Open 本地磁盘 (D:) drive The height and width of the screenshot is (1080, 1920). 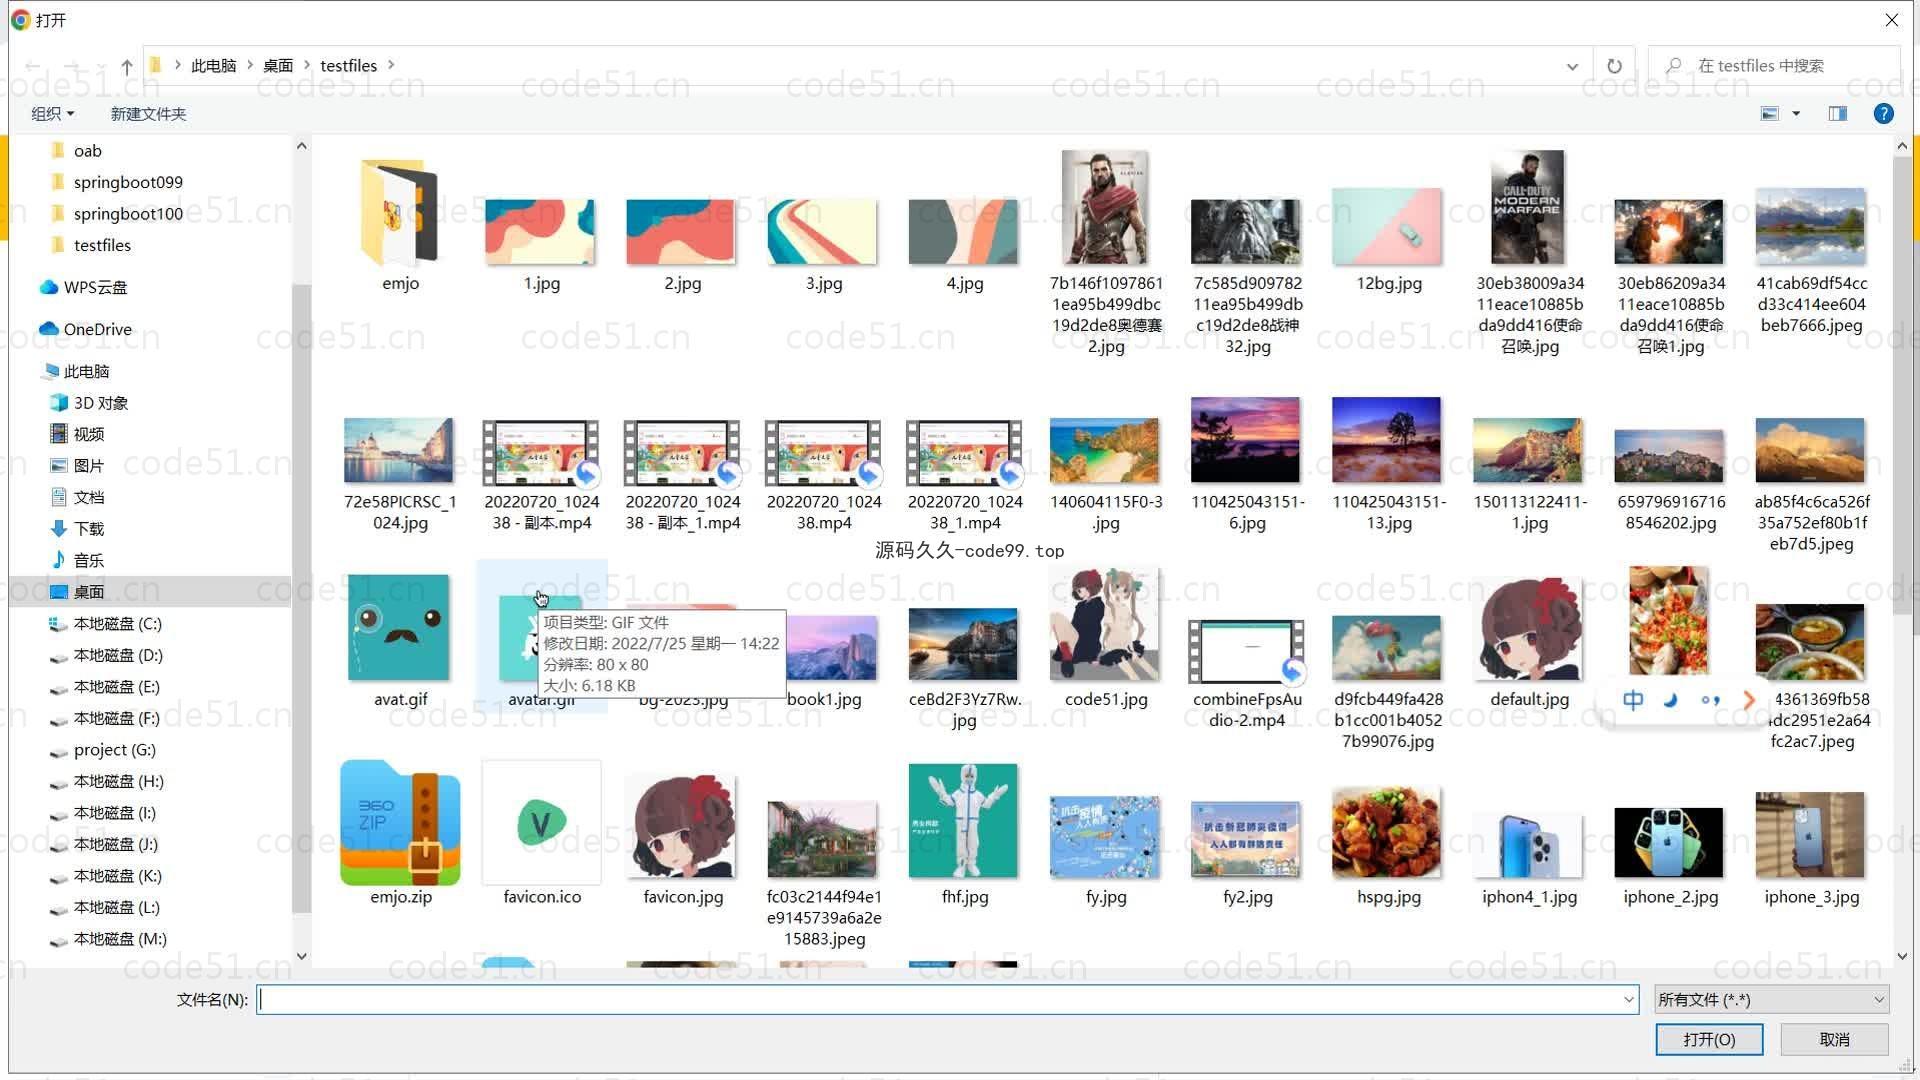coord(118,655)
